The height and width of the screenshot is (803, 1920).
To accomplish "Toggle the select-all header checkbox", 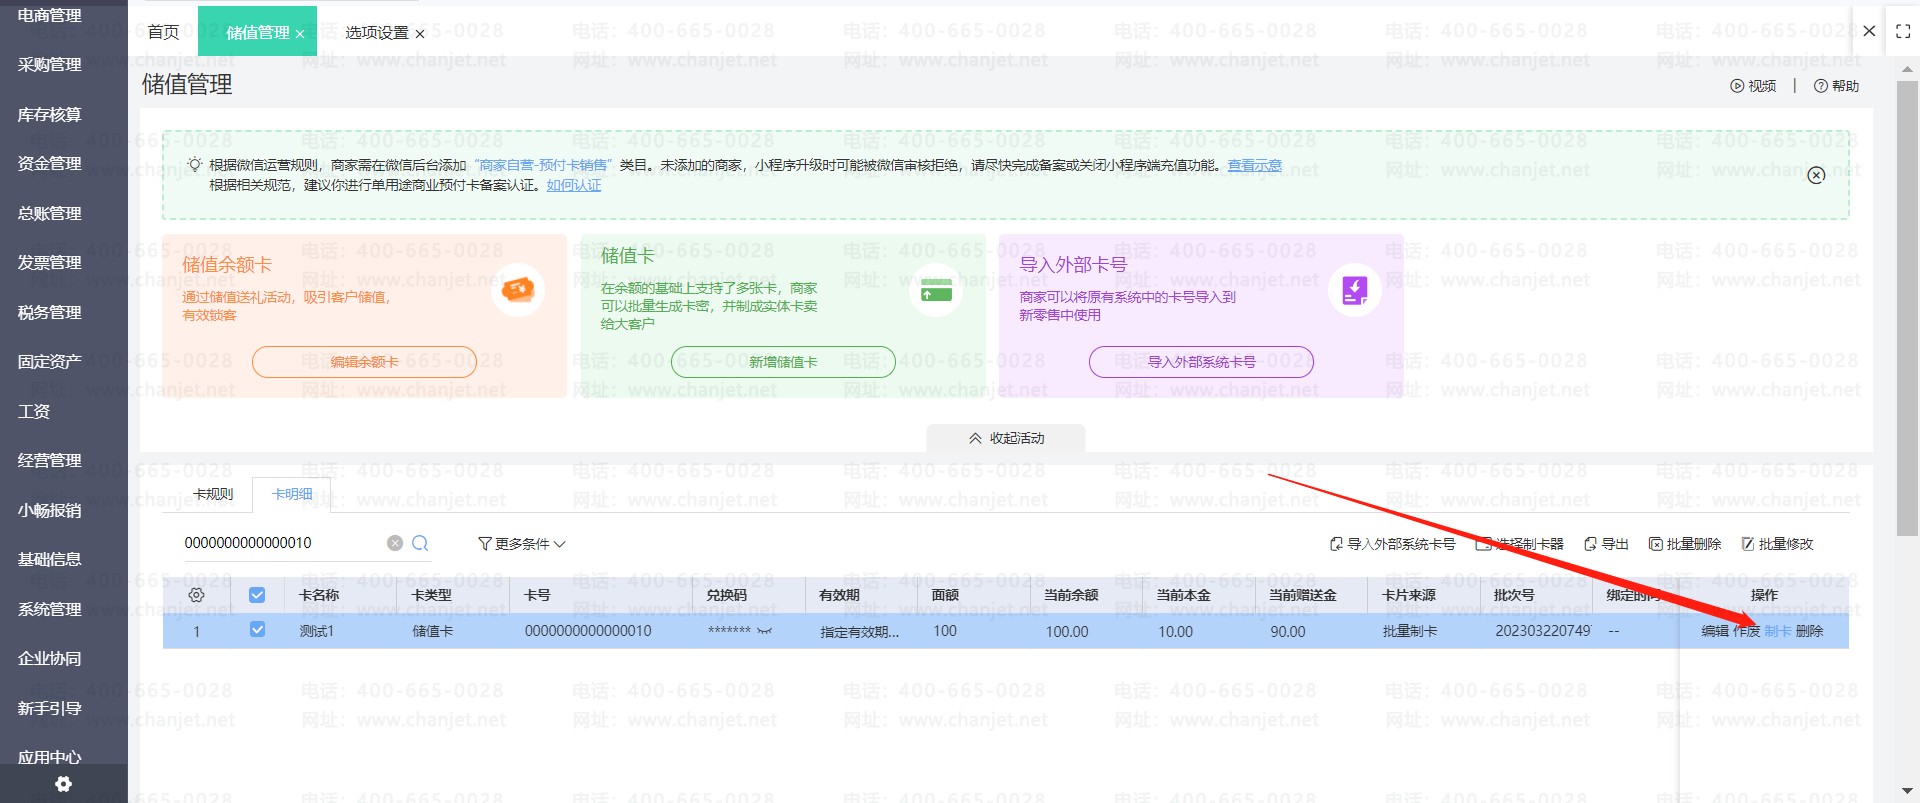I will [257, 595].
